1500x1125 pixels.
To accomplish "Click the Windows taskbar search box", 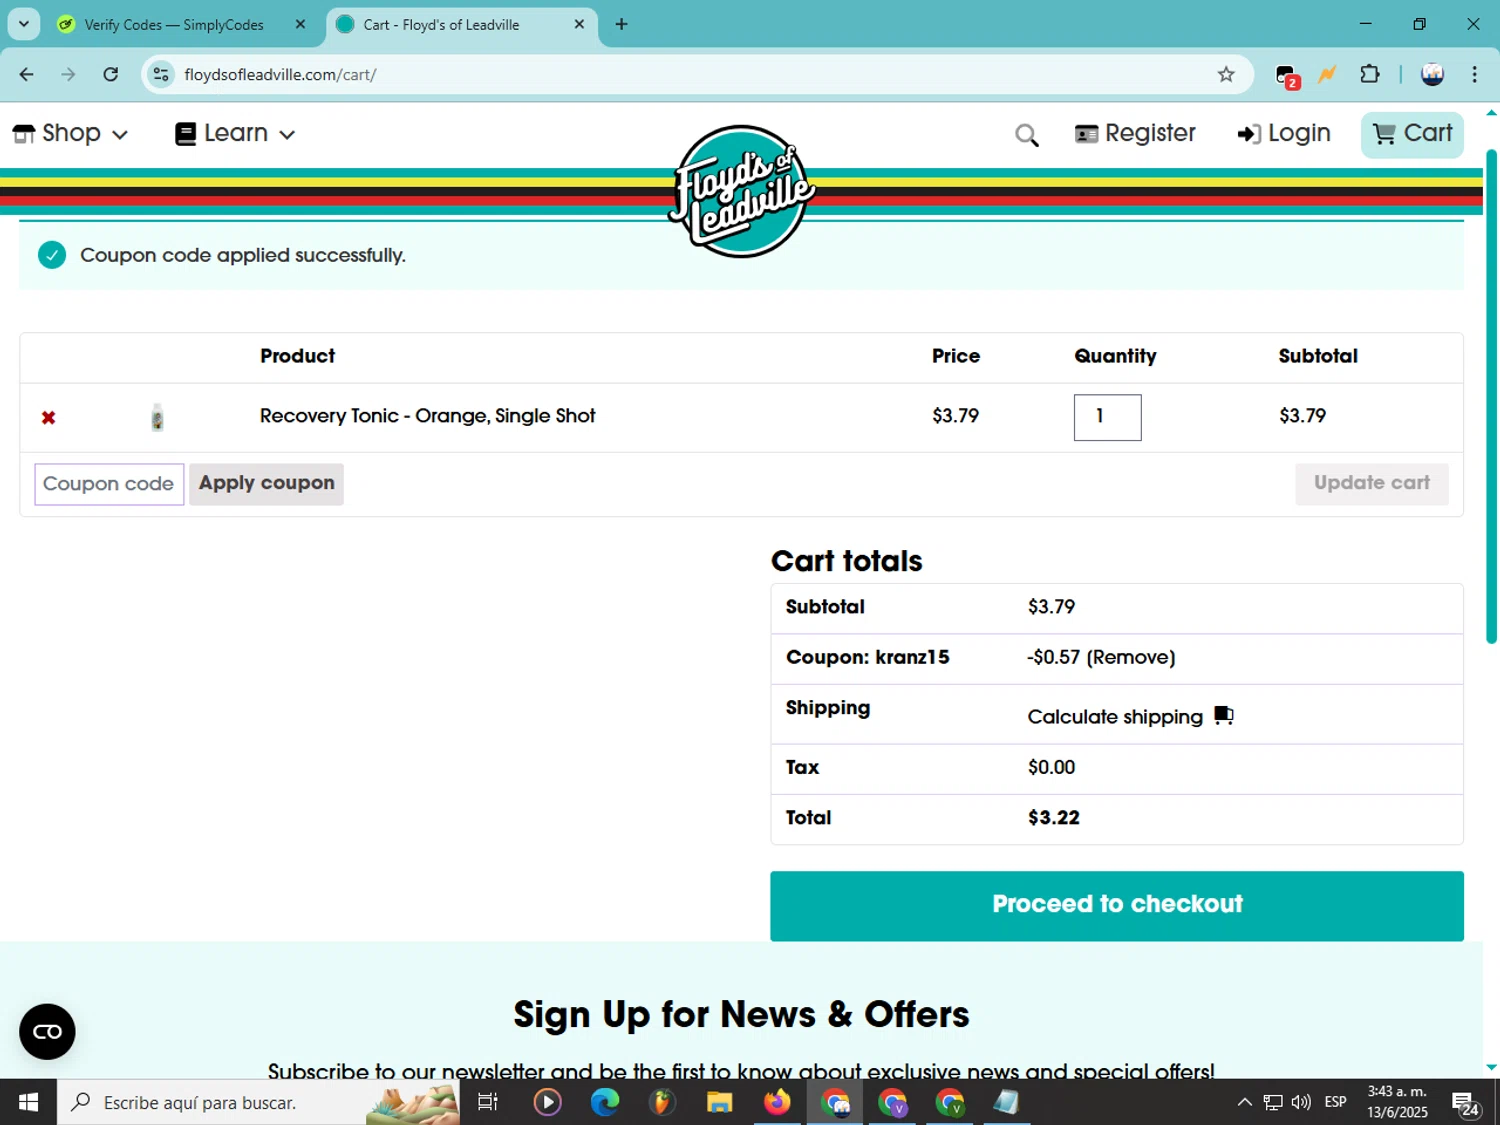I will pyautogui.click(x=258, y=1102).
